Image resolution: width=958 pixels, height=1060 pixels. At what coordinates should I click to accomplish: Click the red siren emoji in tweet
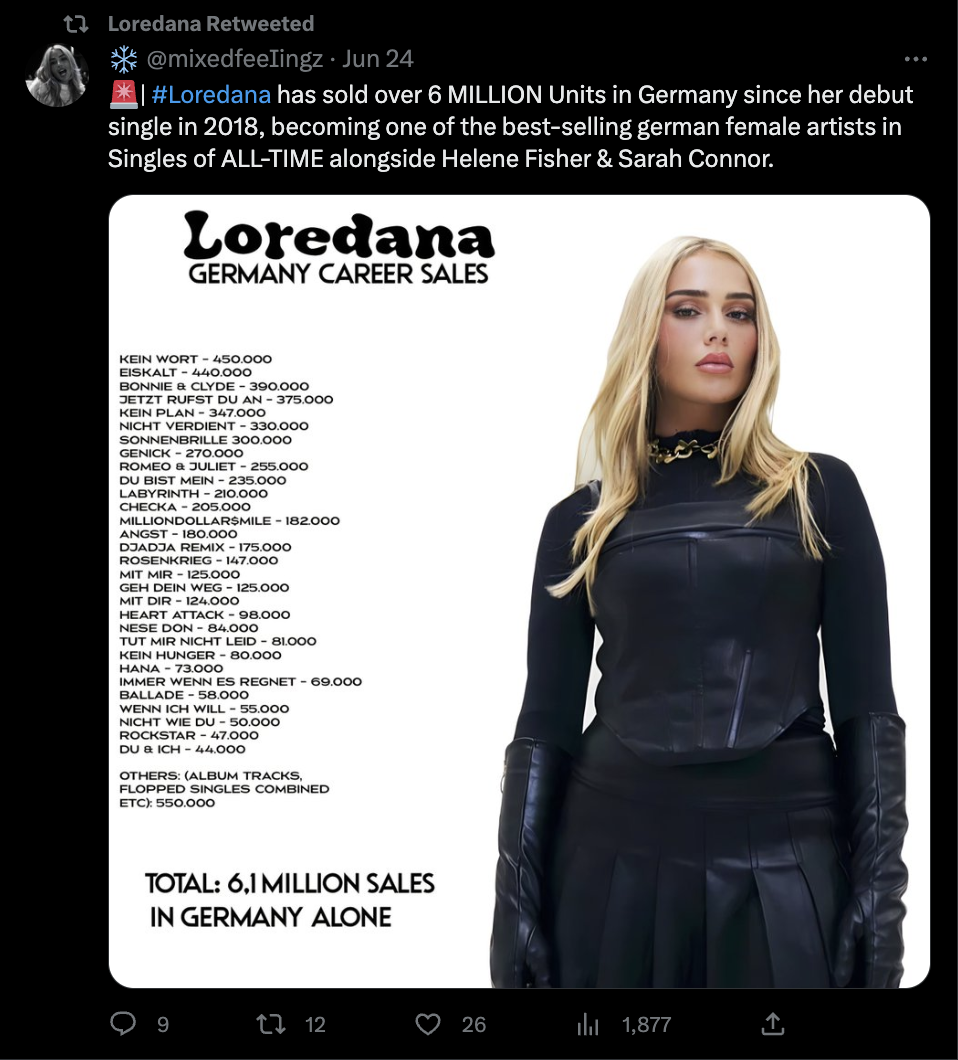pyautogui.click(x=123, y=95)
